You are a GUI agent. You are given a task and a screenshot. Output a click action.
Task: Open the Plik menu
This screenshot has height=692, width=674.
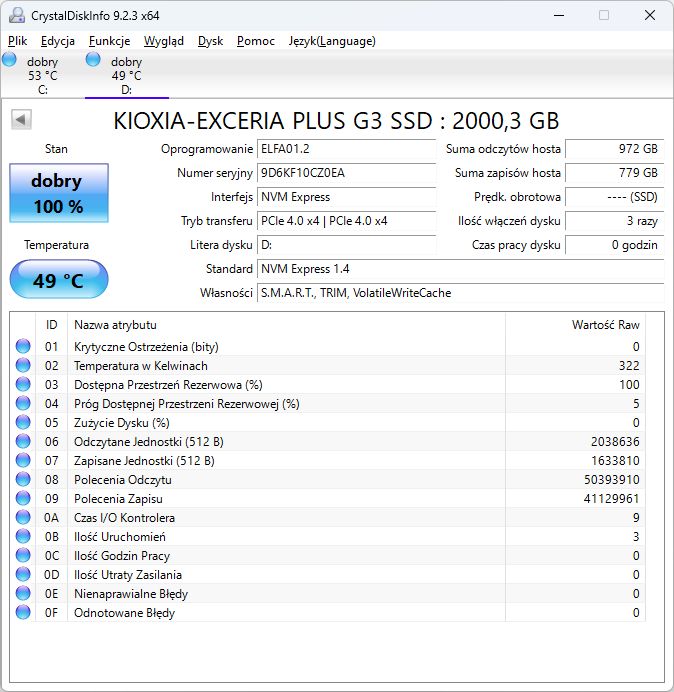click(18, 41)
